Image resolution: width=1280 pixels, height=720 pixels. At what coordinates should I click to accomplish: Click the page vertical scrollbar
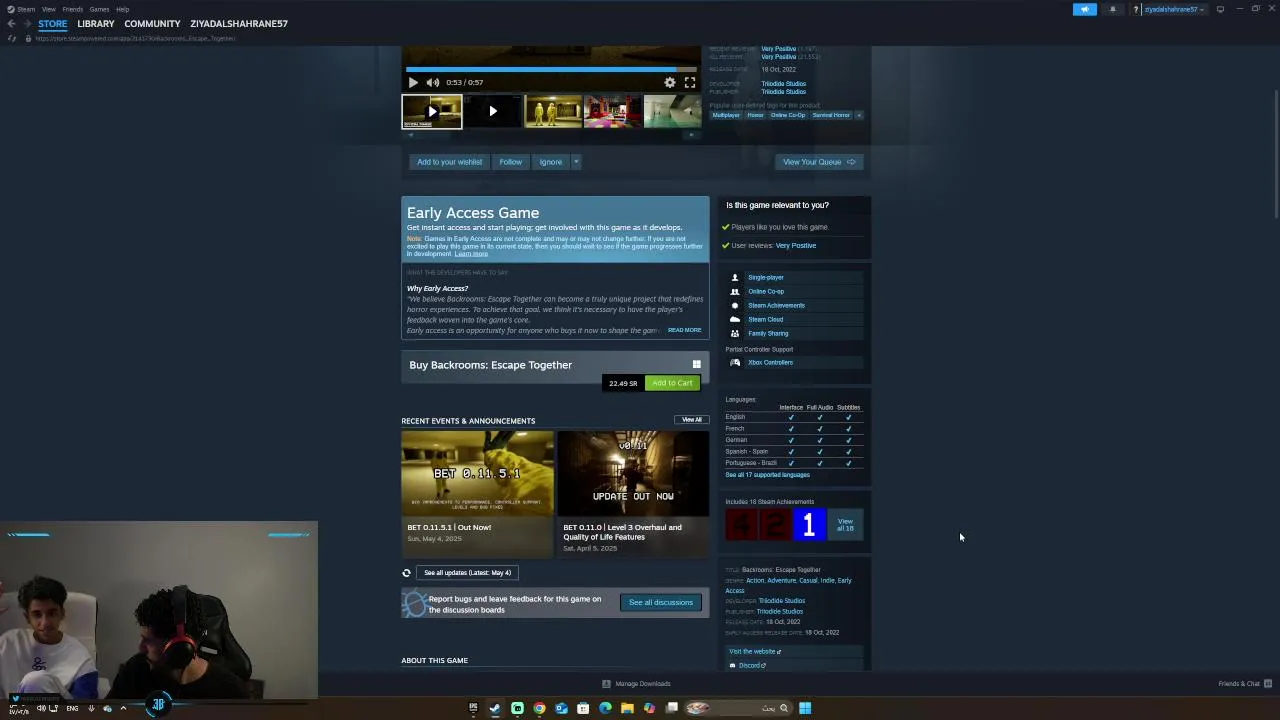(x=1276, y=155)
